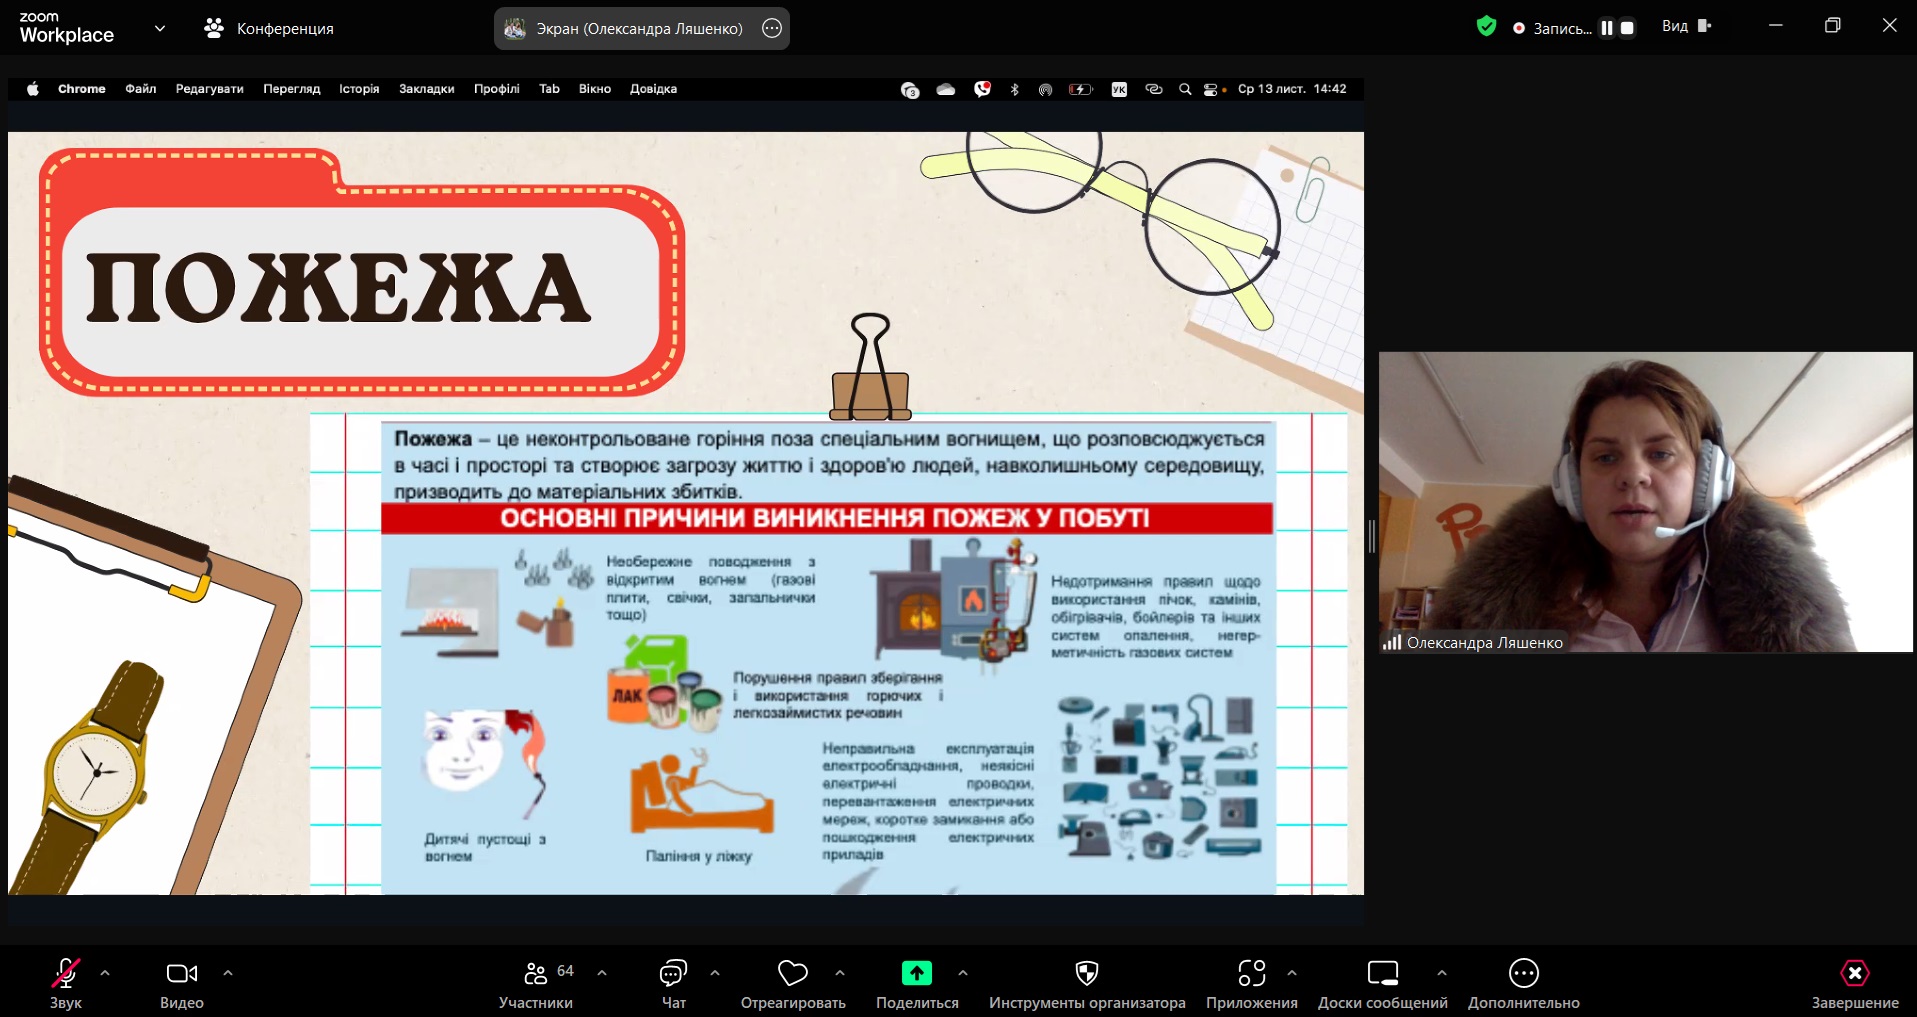Stop the recording with square button
This screenshot has height=1017, width=1917.
point(1627,28)
